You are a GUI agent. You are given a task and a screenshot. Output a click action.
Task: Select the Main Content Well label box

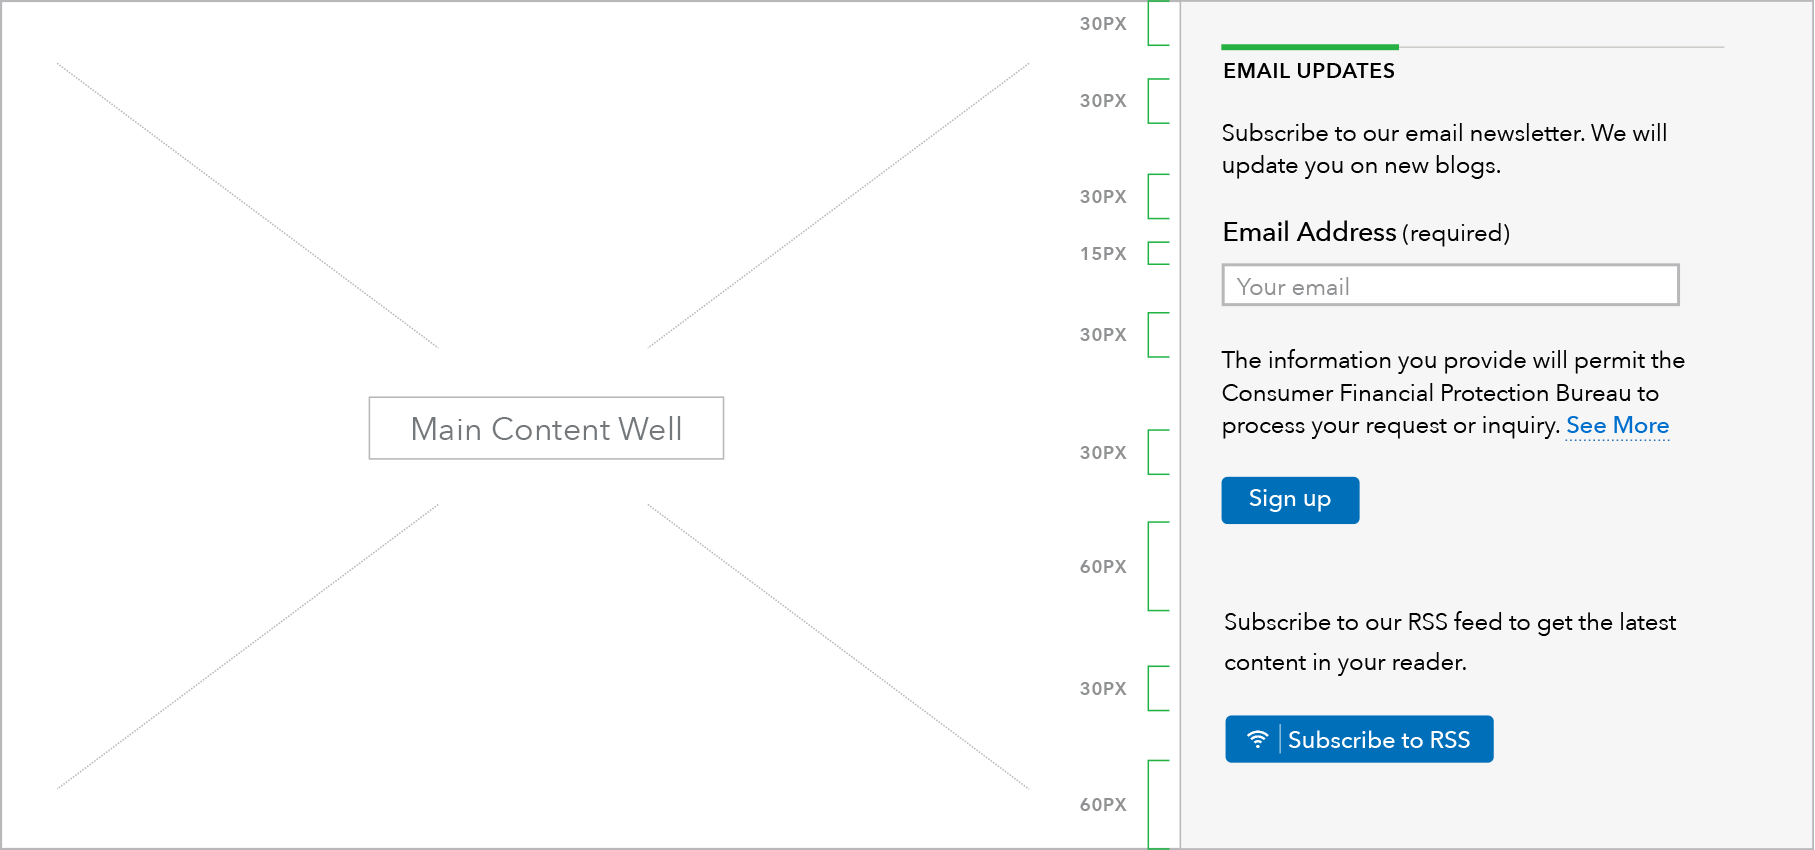point(546,428)
